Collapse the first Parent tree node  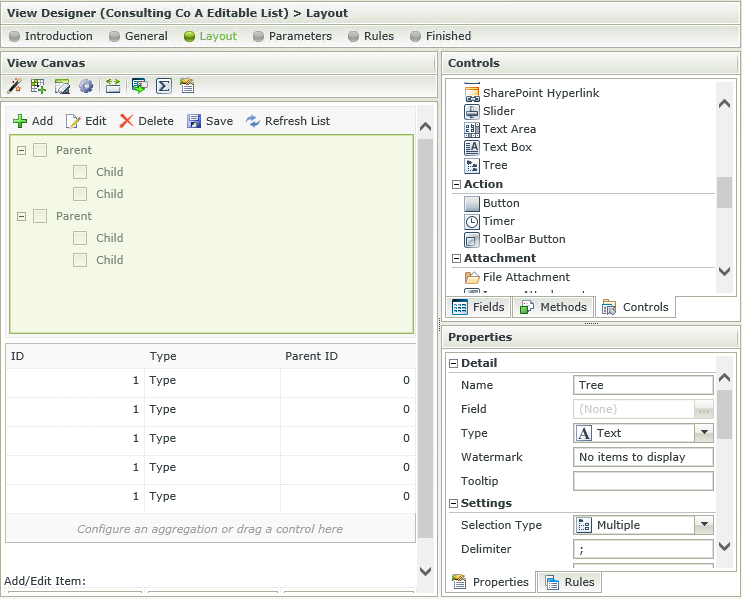[21, 150]
